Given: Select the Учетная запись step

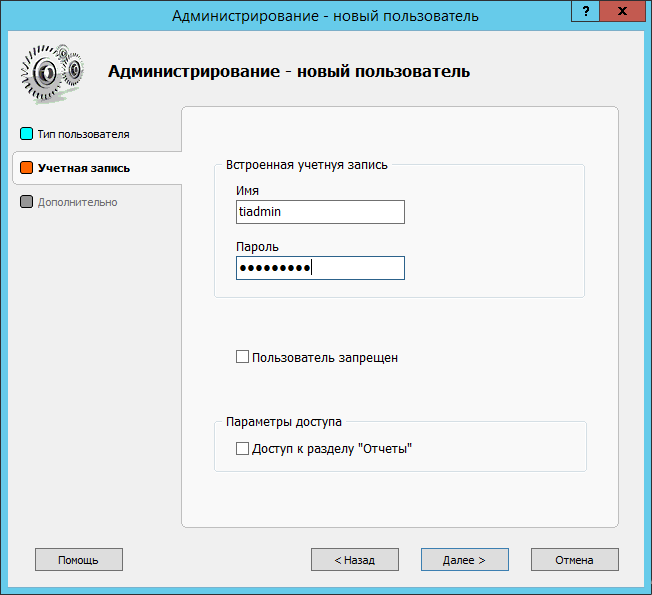Looking at the screenshot, I should point(84,168).
